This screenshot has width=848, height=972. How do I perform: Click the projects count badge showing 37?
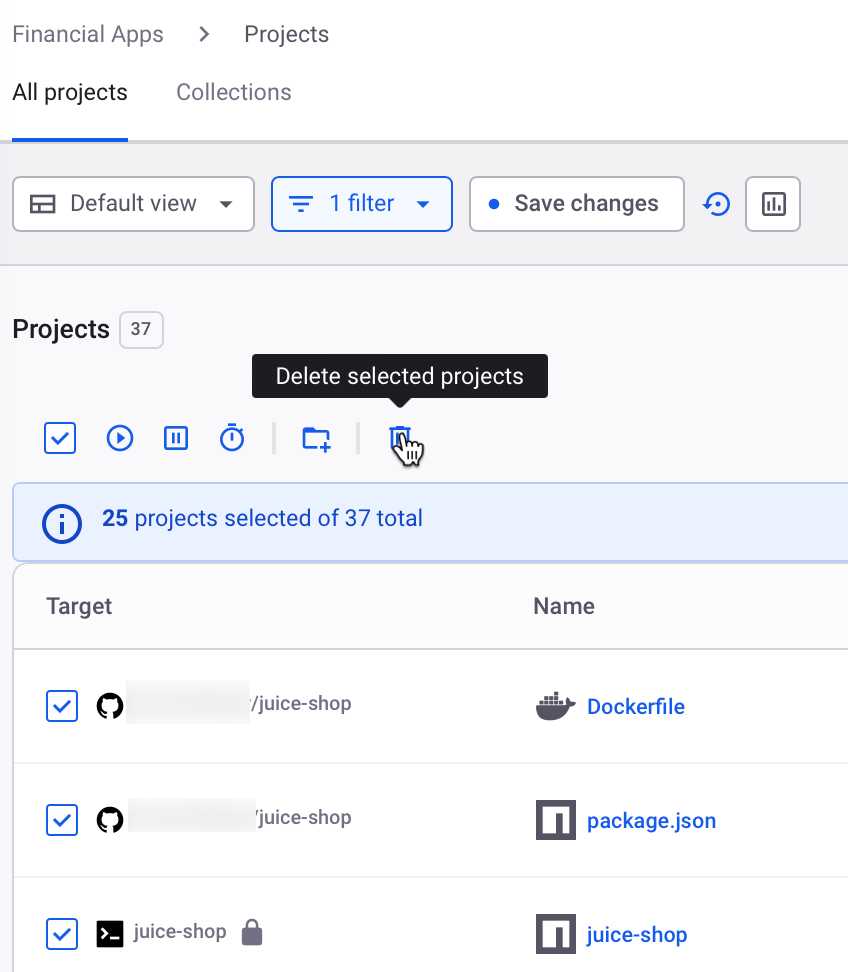pos(140,329)
